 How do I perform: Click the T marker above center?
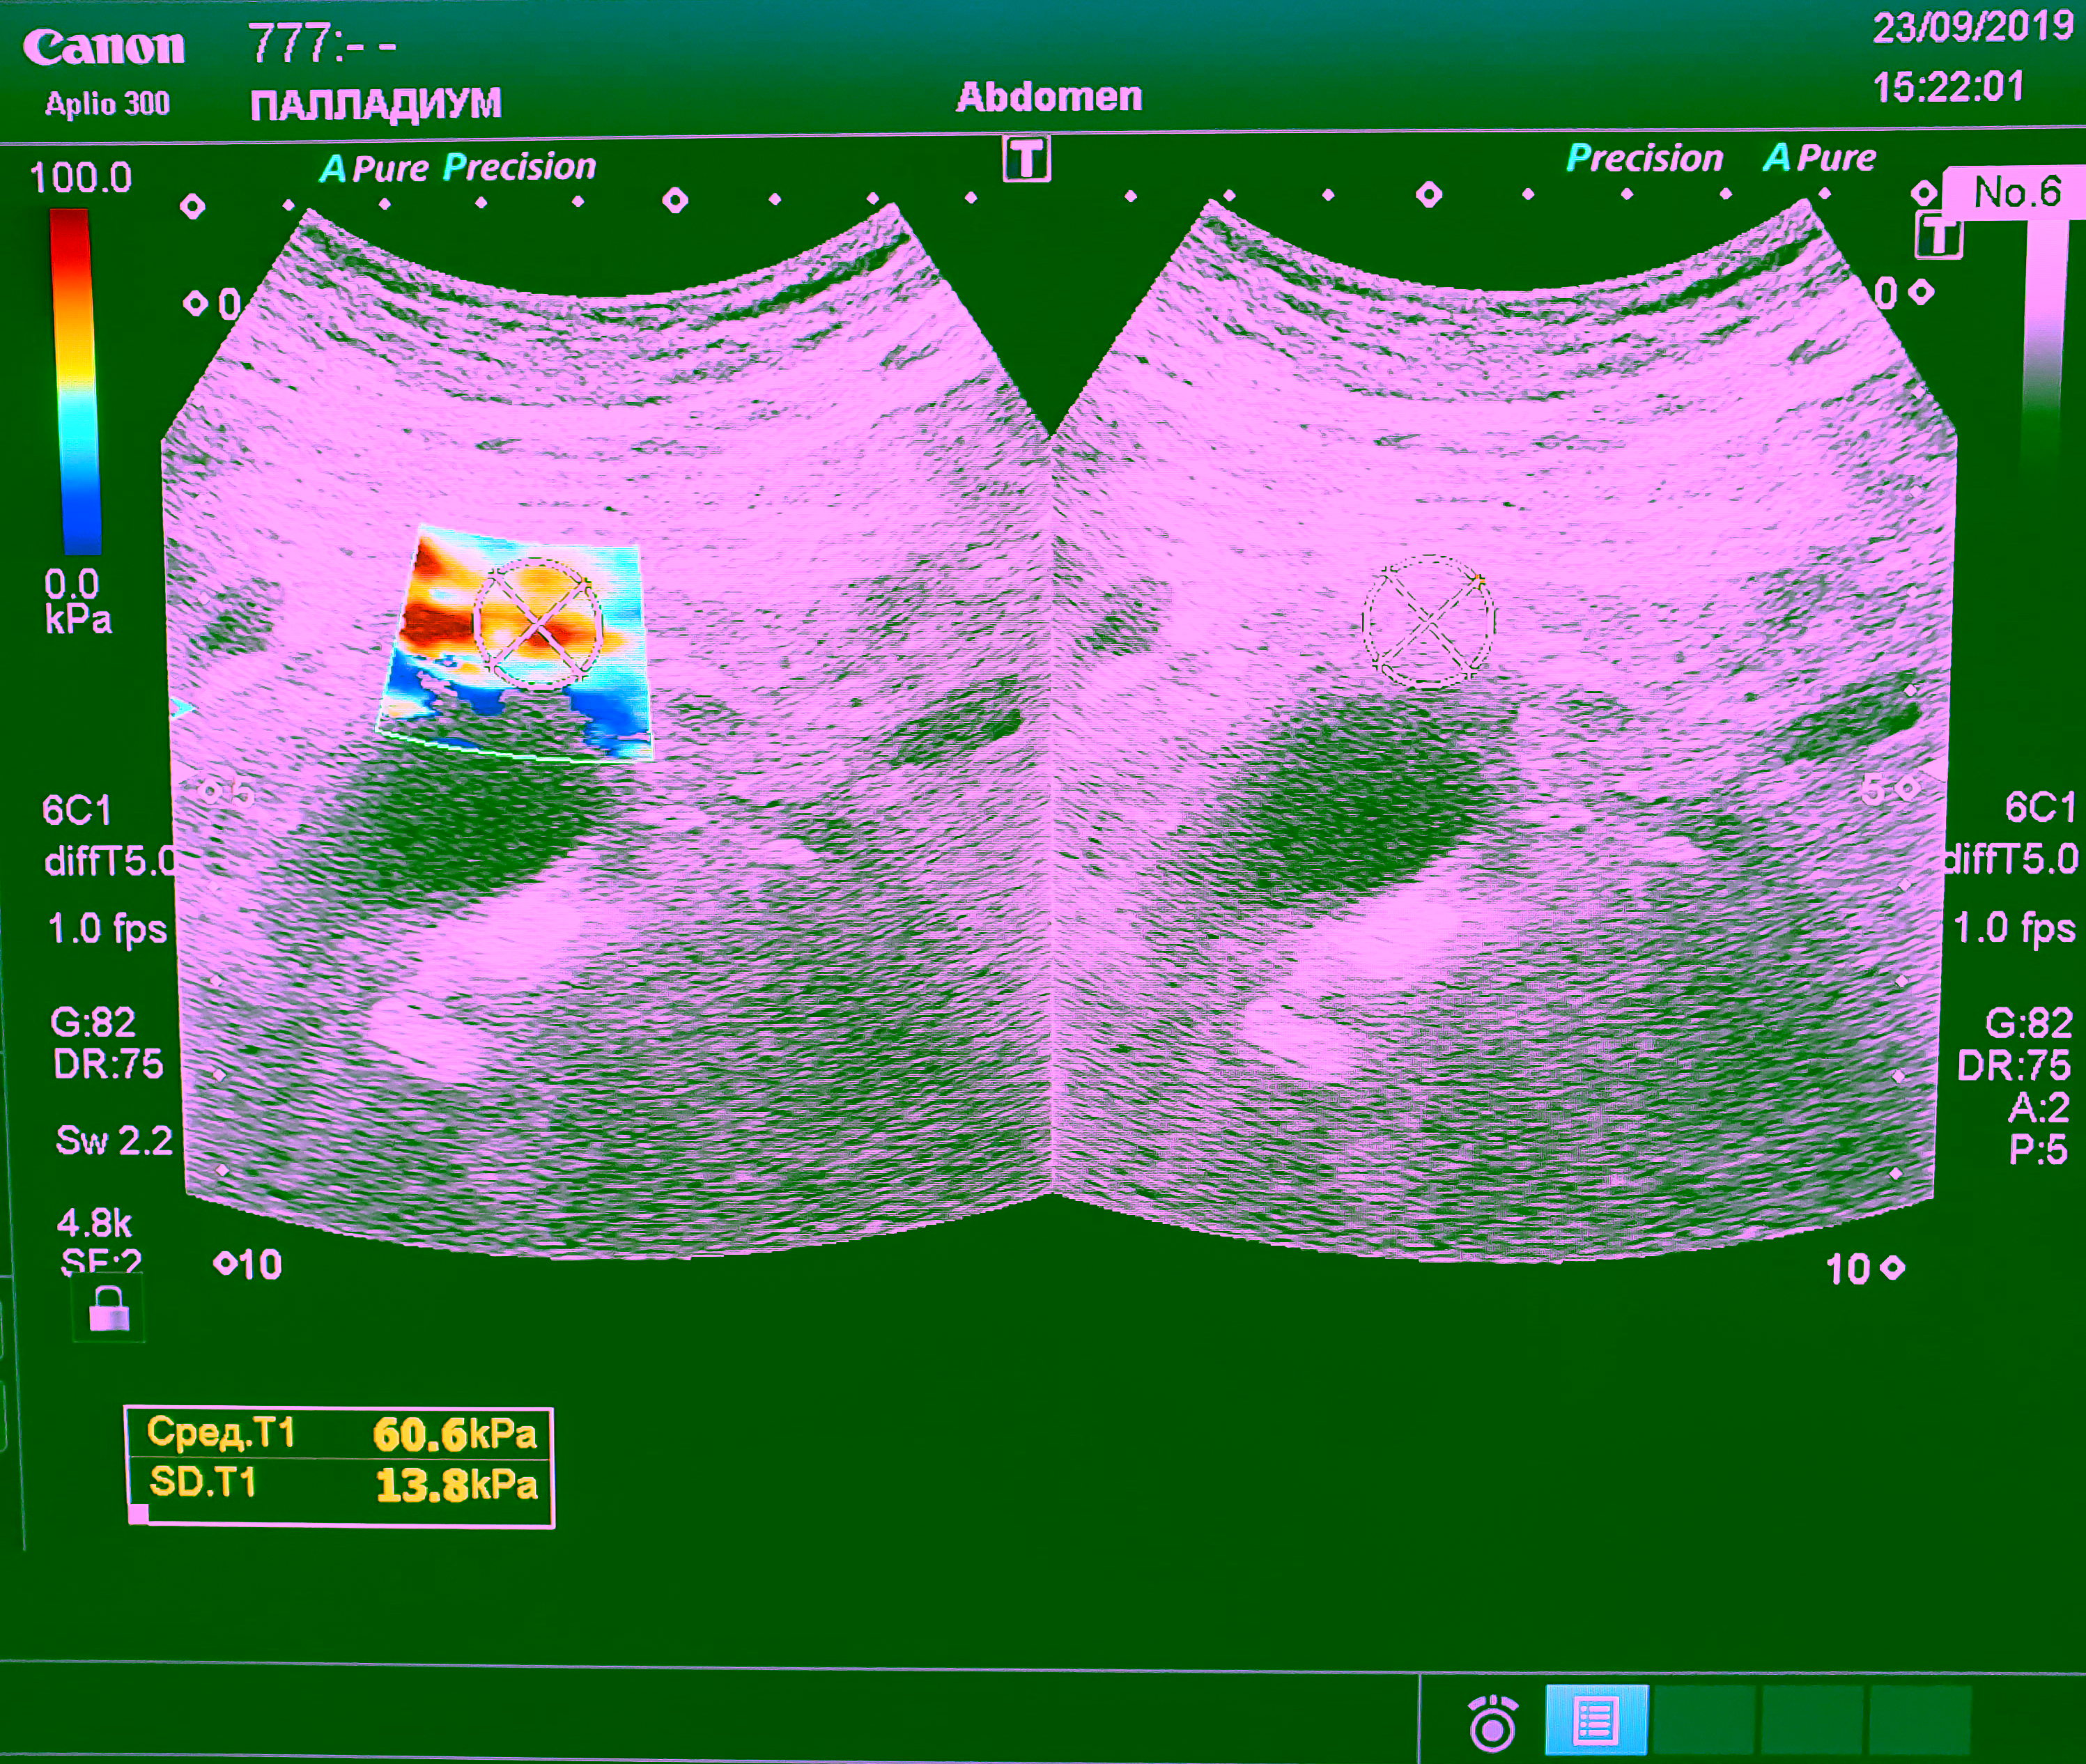click(x=1027, y=160)
